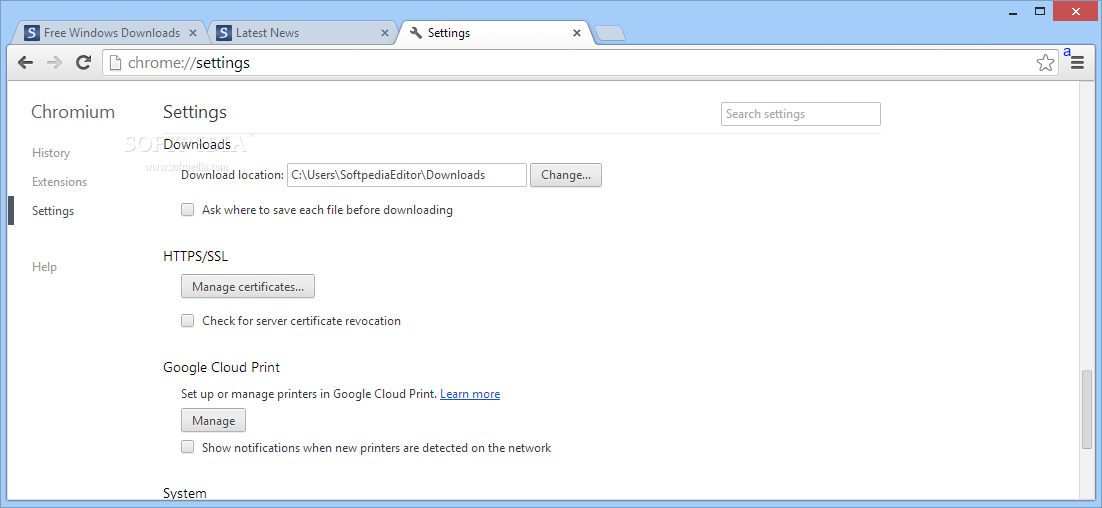
Task: Click the HTTPS/SSL section heading
Action: point(195,256)
